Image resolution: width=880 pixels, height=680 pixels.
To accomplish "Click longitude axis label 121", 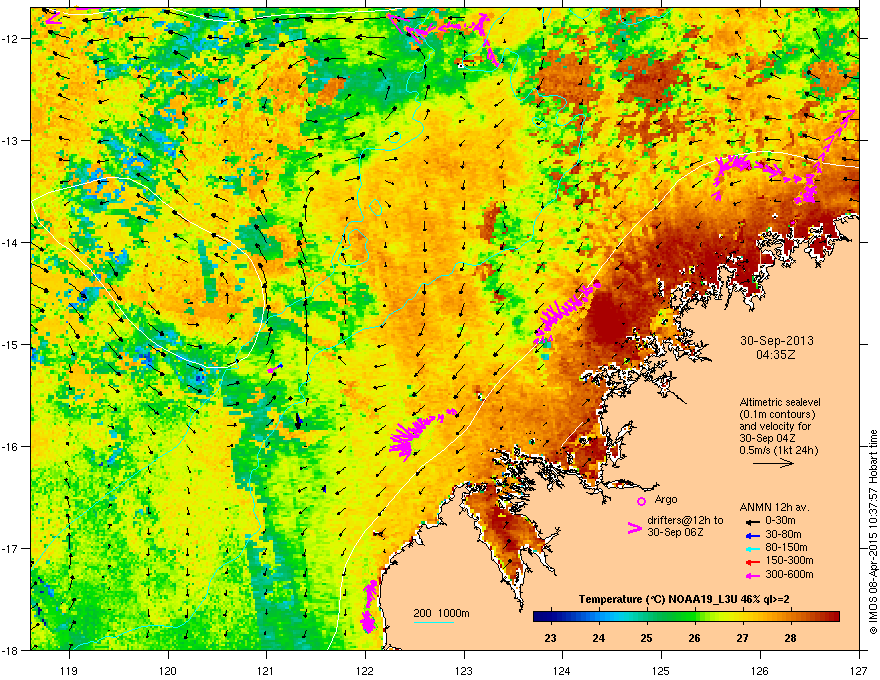I will point(266,670).
